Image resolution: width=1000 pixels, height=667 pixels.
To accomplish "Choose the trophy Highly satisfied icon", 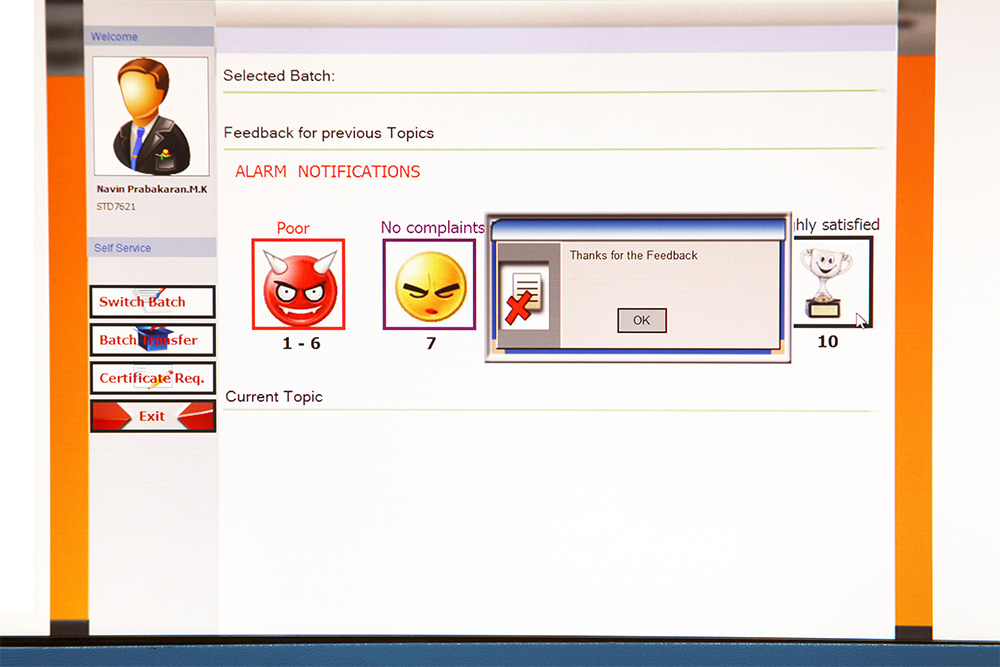I will point(831,281).
